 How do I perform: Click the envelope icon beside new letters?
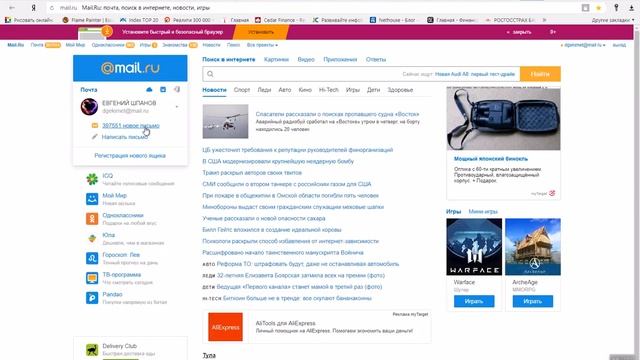pyautogui.click(x=95, y=126)
